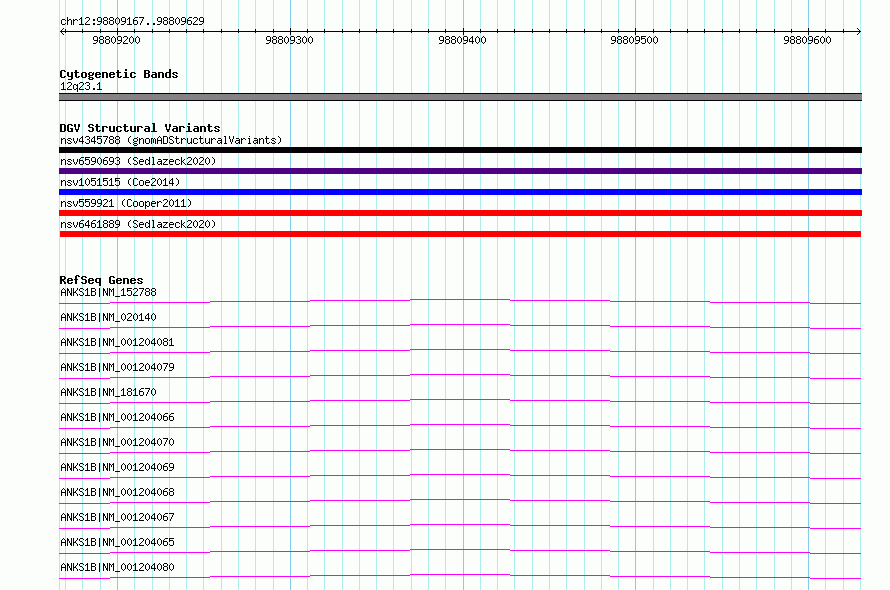Click transcript label ANKS1B|NM_181670
This screenshot has width=890, height=590.
(x=108, y=392)
